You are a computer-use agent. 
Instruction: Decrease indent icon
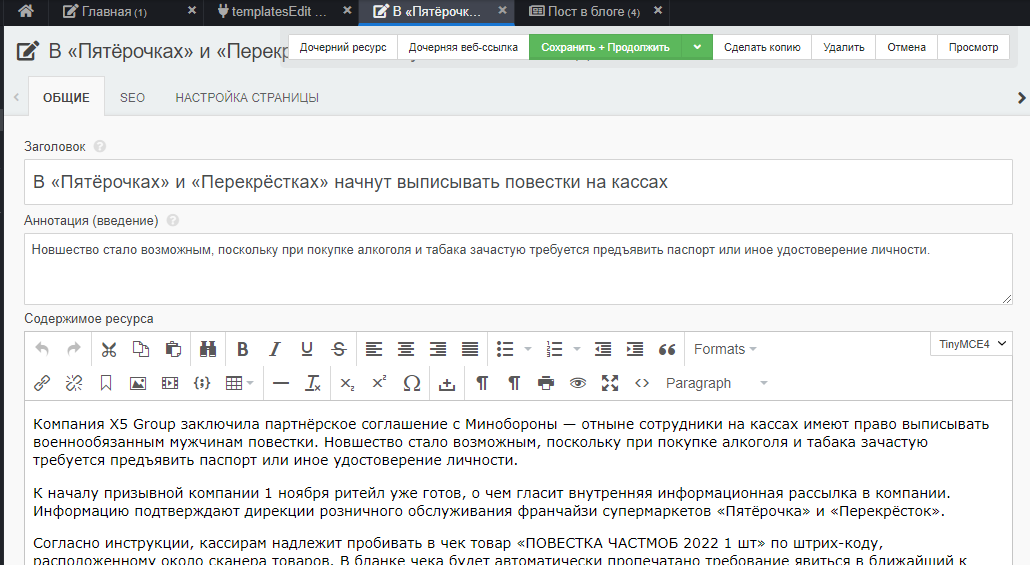[603, 349]
